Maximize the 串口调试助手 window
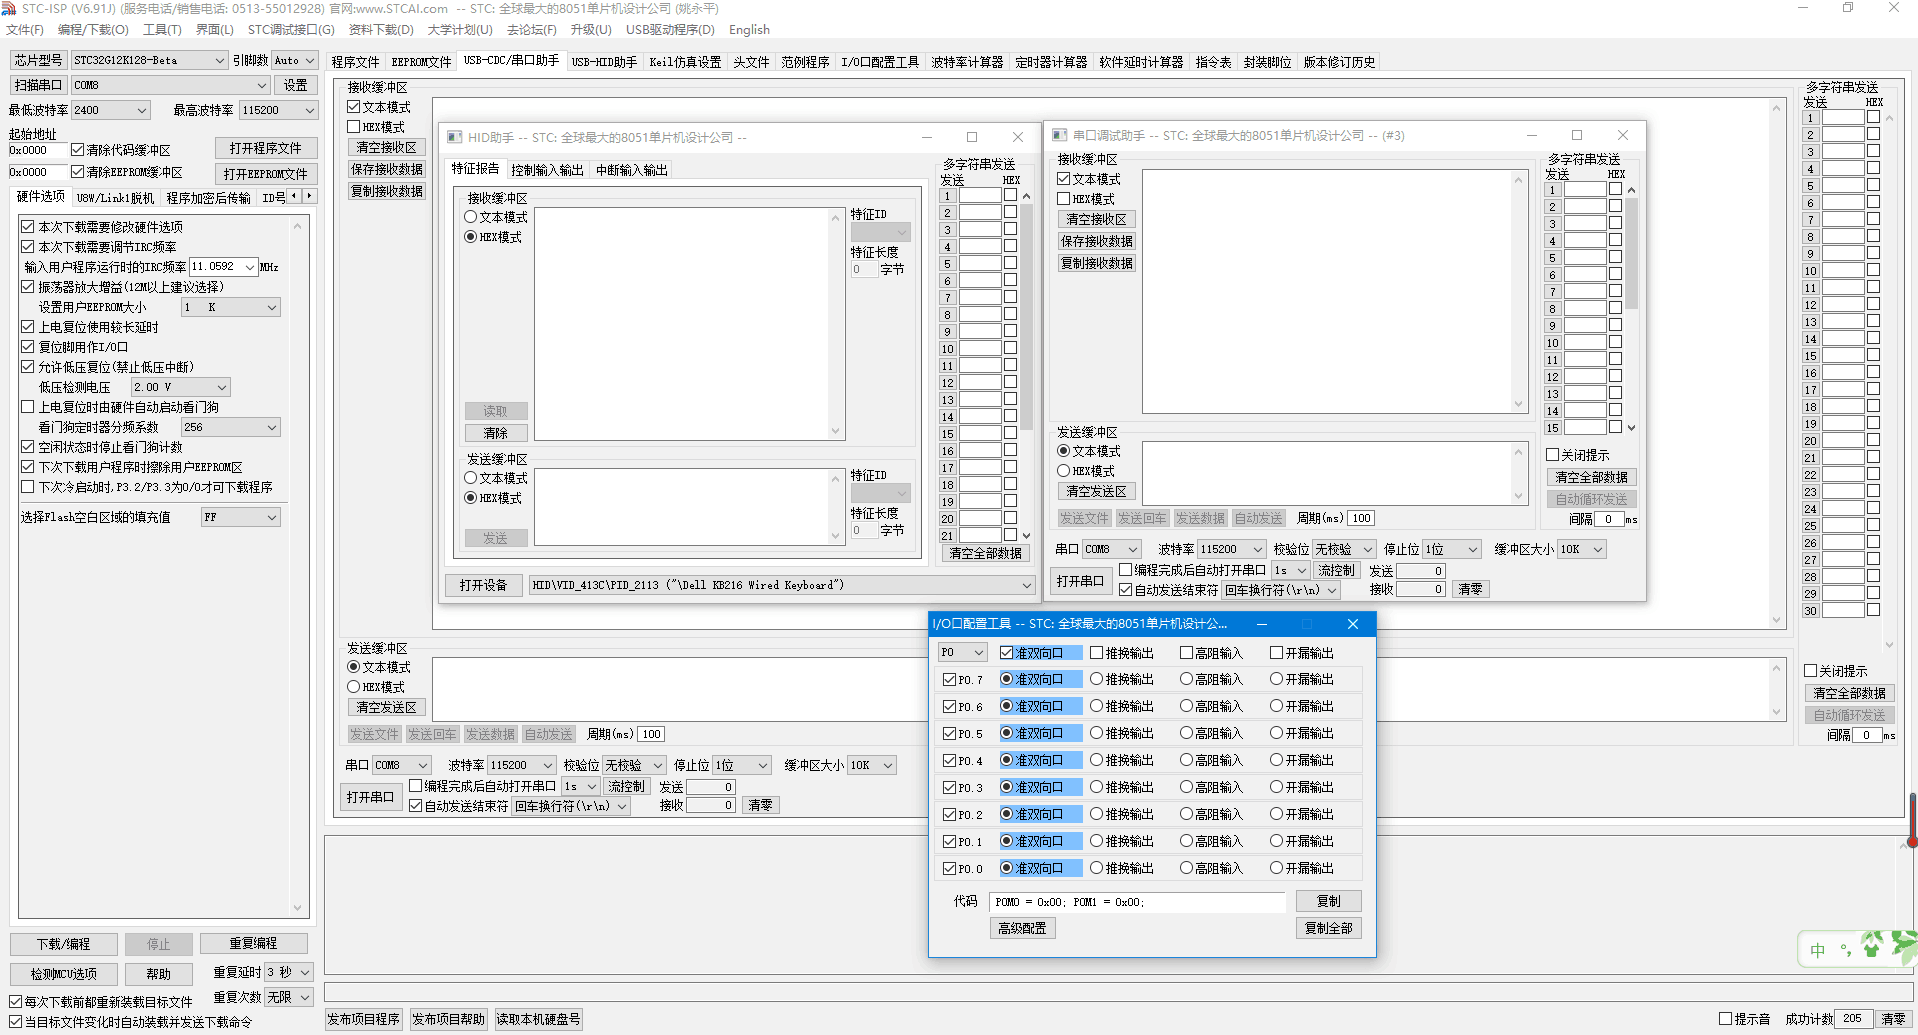The image size is (1918, 1035). pos(1577,135)
